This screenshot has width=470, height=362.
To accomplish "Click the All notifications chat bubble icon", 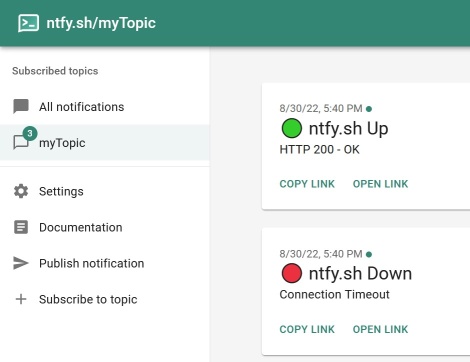I will point(21,107).
